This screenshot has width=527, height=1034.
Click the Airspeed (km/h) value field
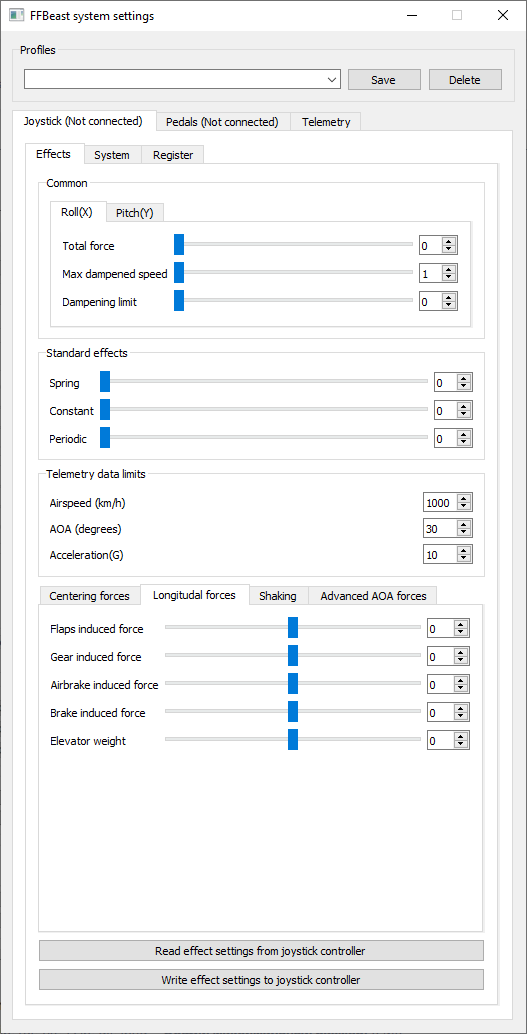[x=439, y=502]
